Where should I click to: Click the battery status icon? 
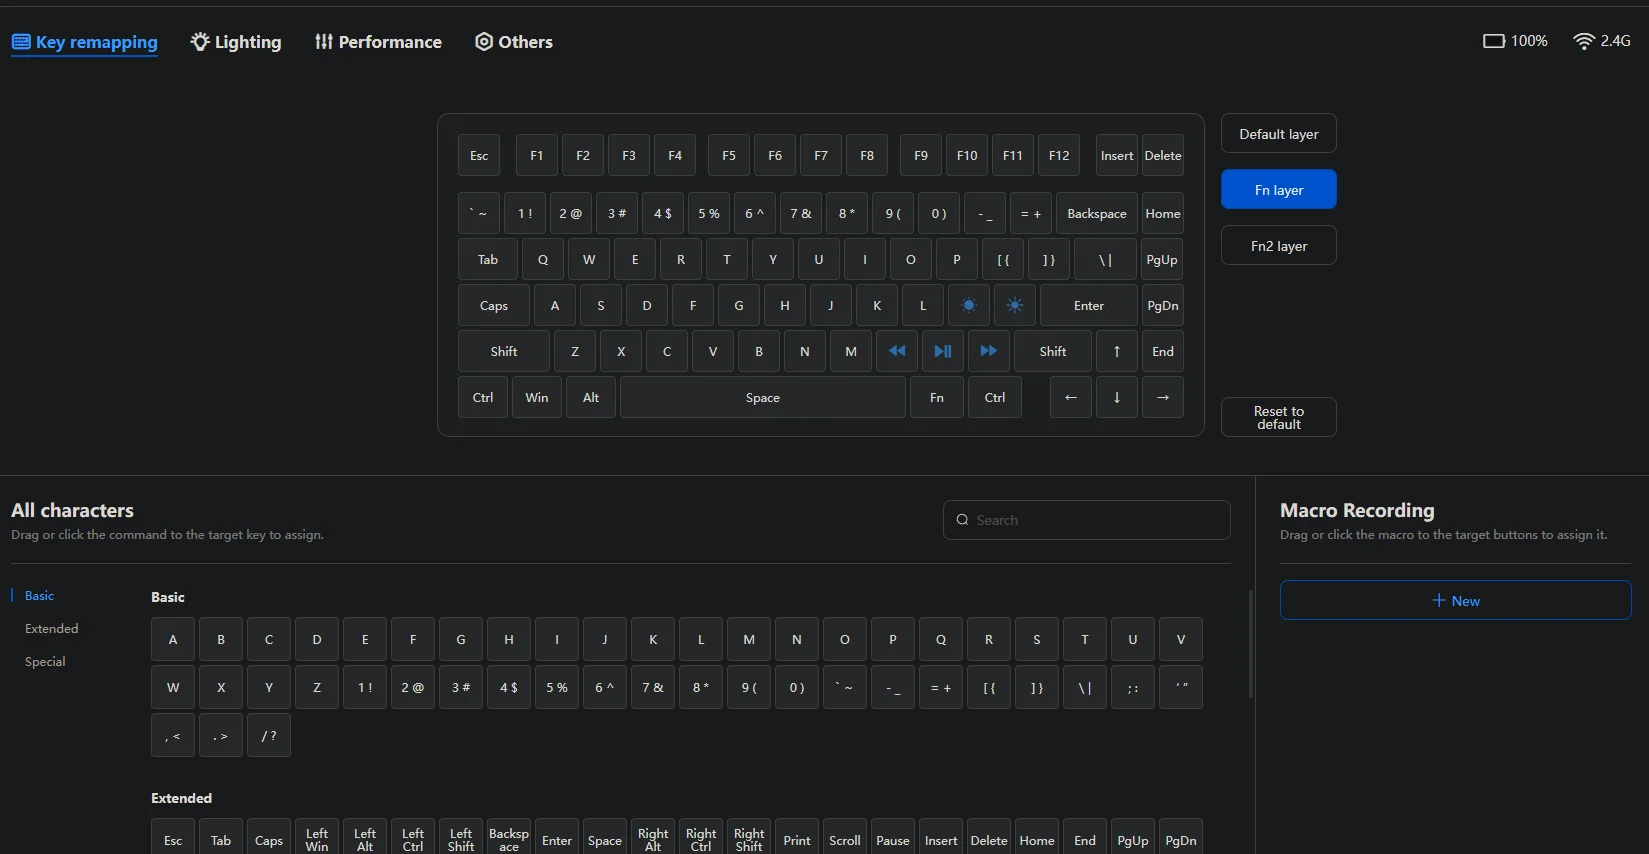click(1493, 41)
